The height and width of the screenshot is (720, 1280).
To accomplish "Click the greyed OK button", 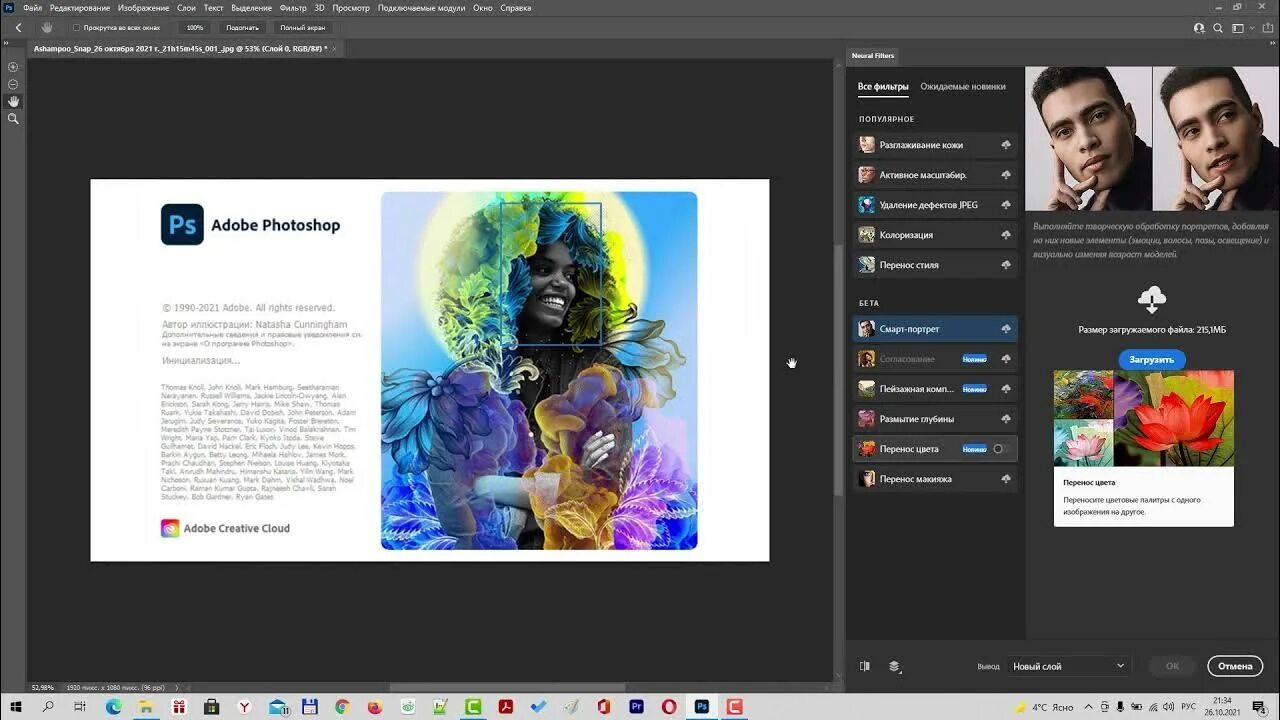I will click(x=1172, y=666).
